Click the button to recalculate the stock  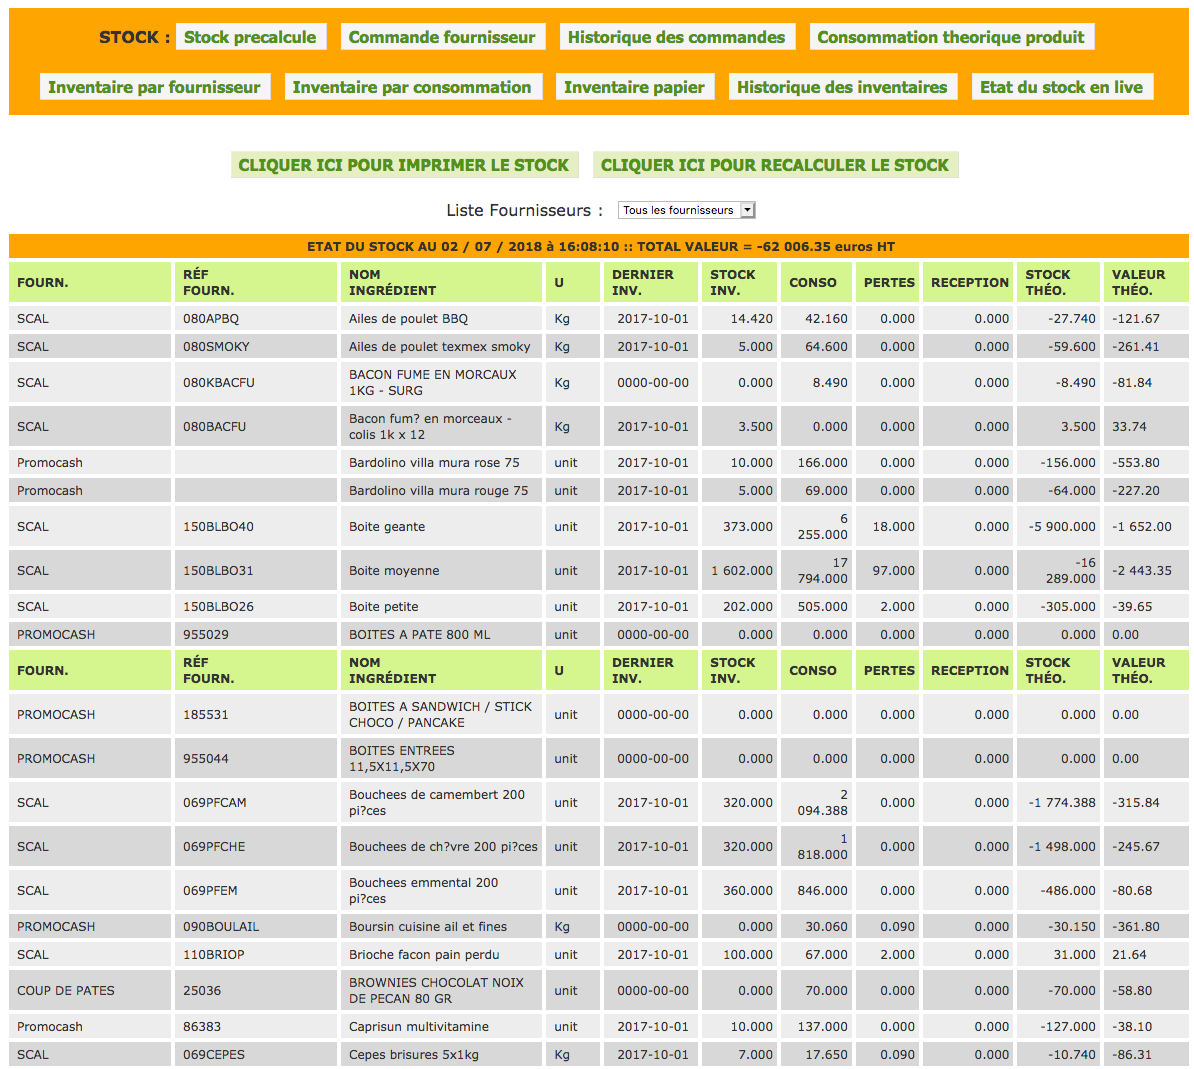tap(775, 165)
